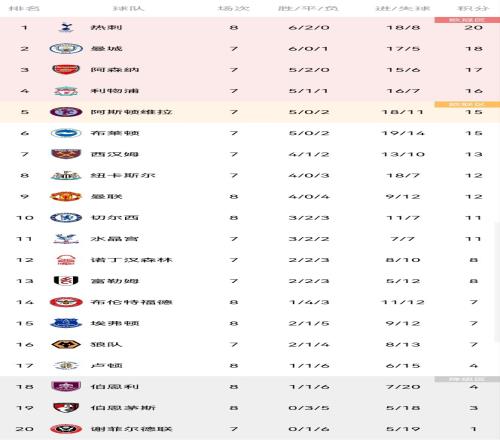Viewport: 500px width, 440px height.
Task: Click the Everton club crest
Action: [66, 323]
